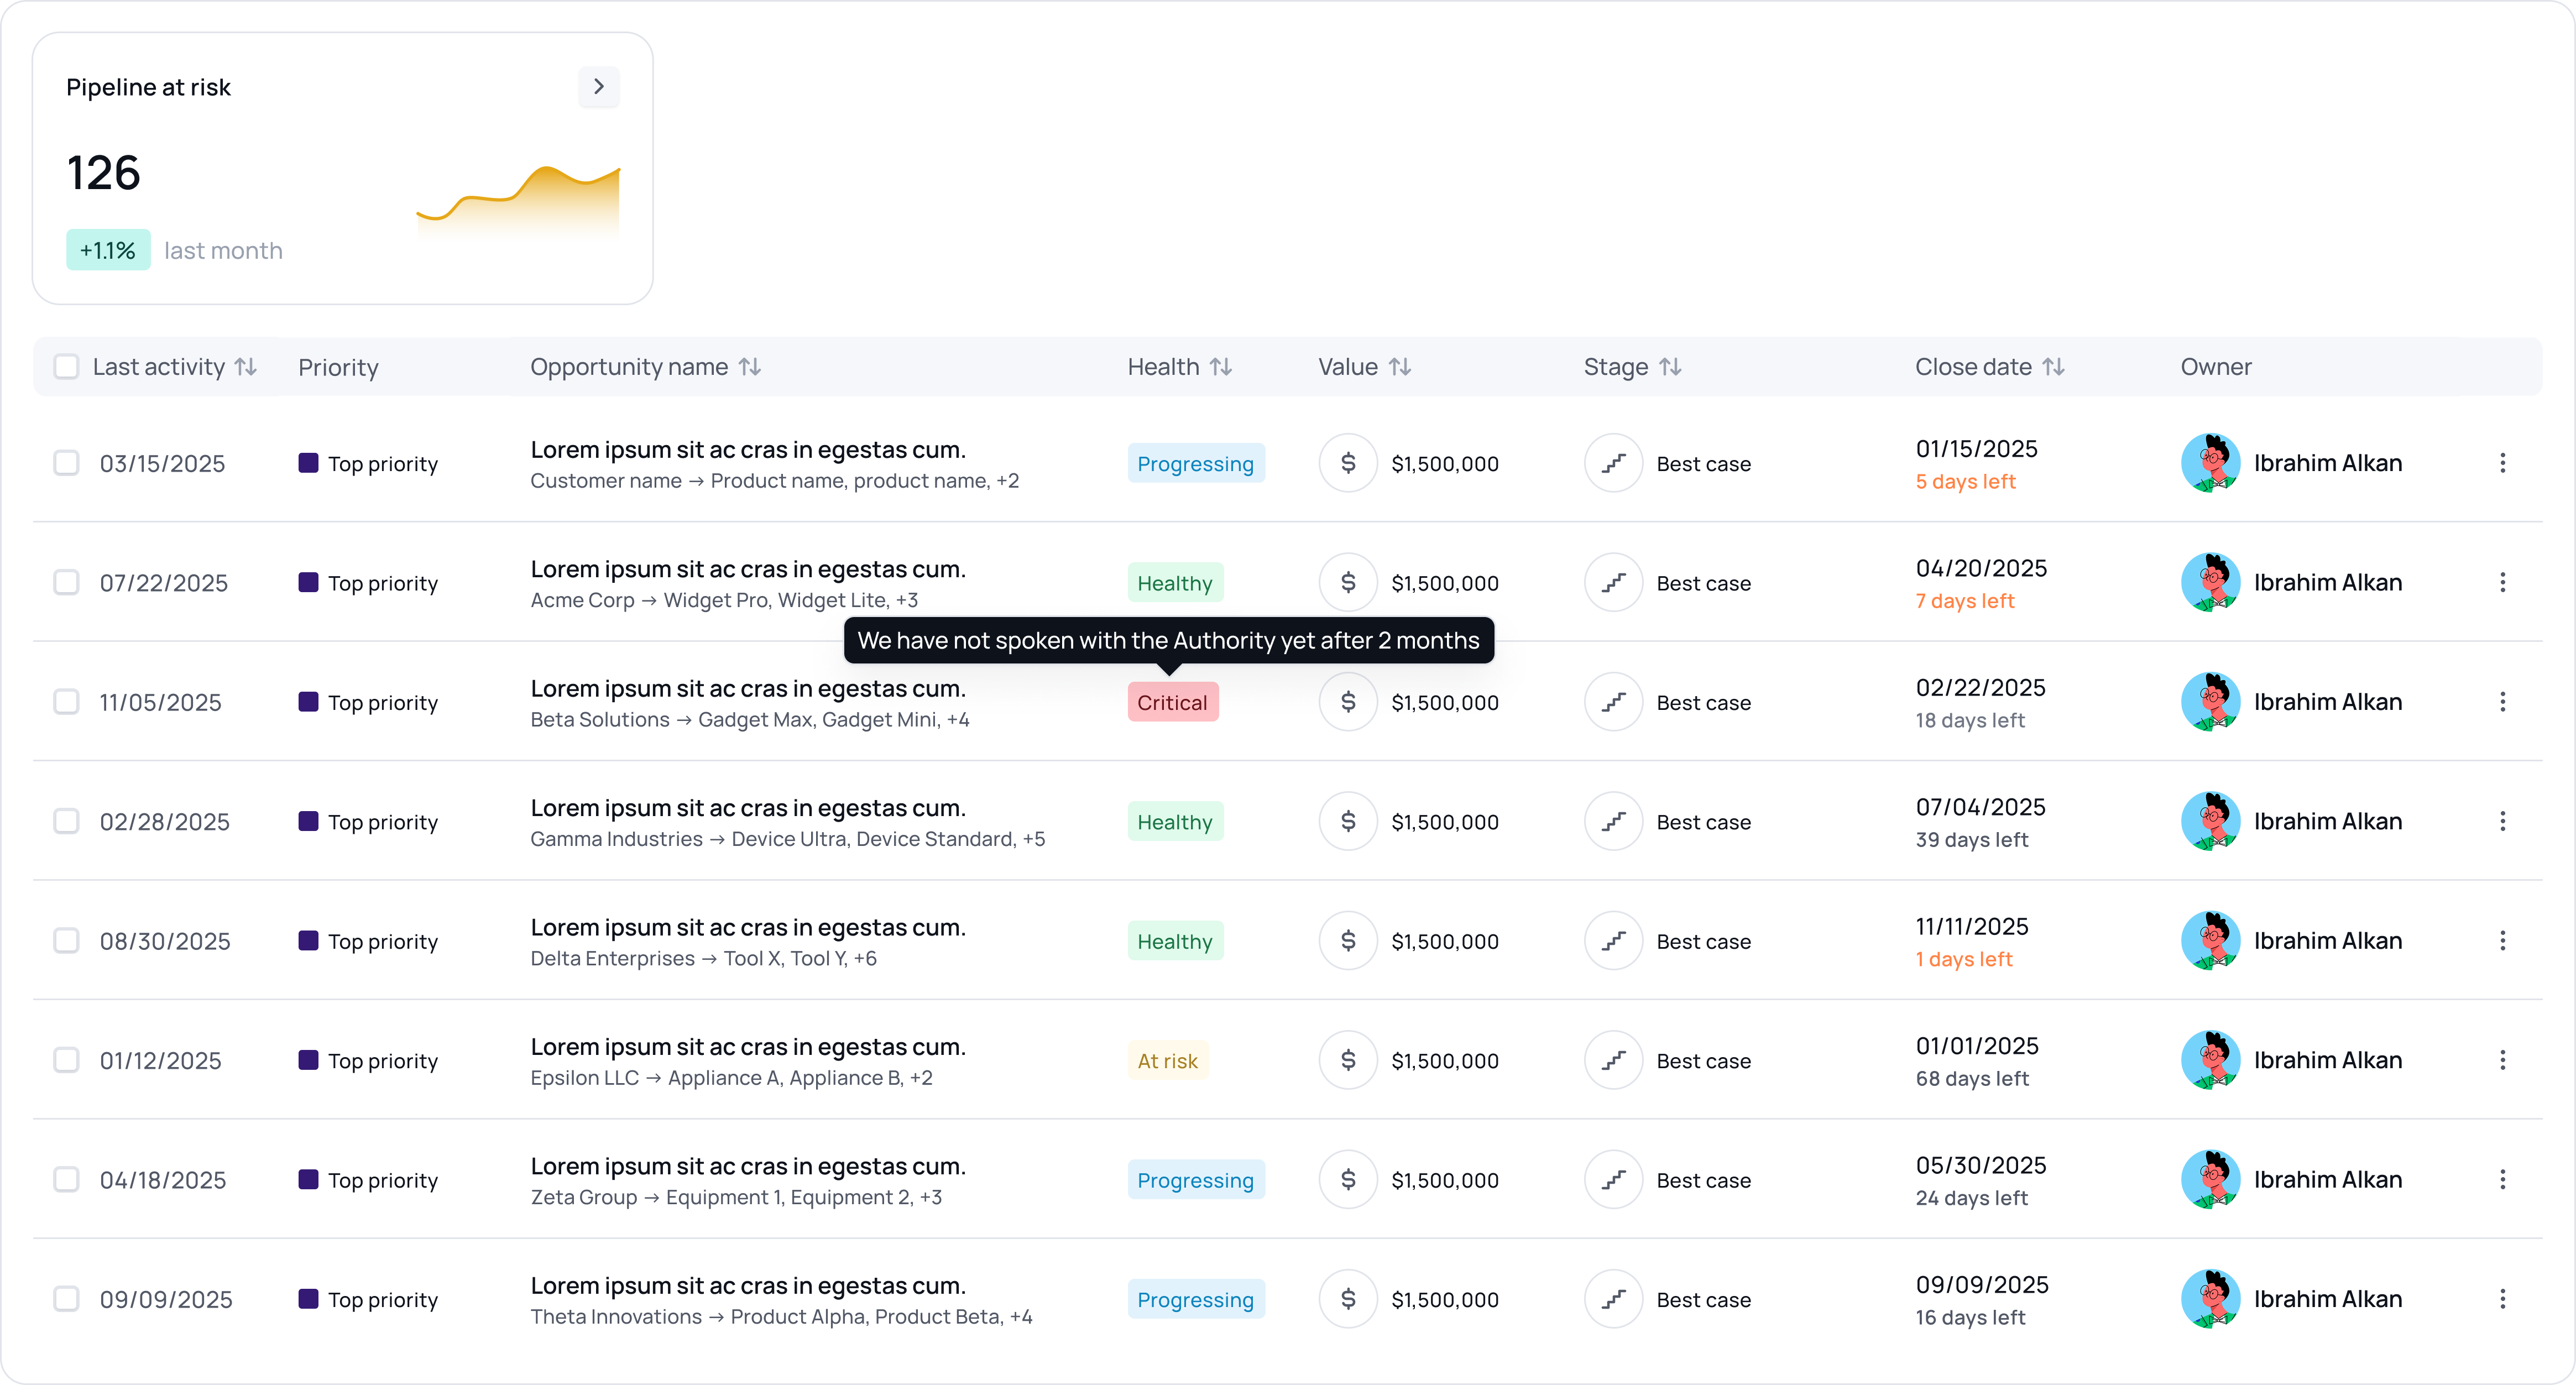Click Ibrahim Alkan avatar in Gamma Industries row
Screen dimensions: 2576x1385
click(2209, 821)
